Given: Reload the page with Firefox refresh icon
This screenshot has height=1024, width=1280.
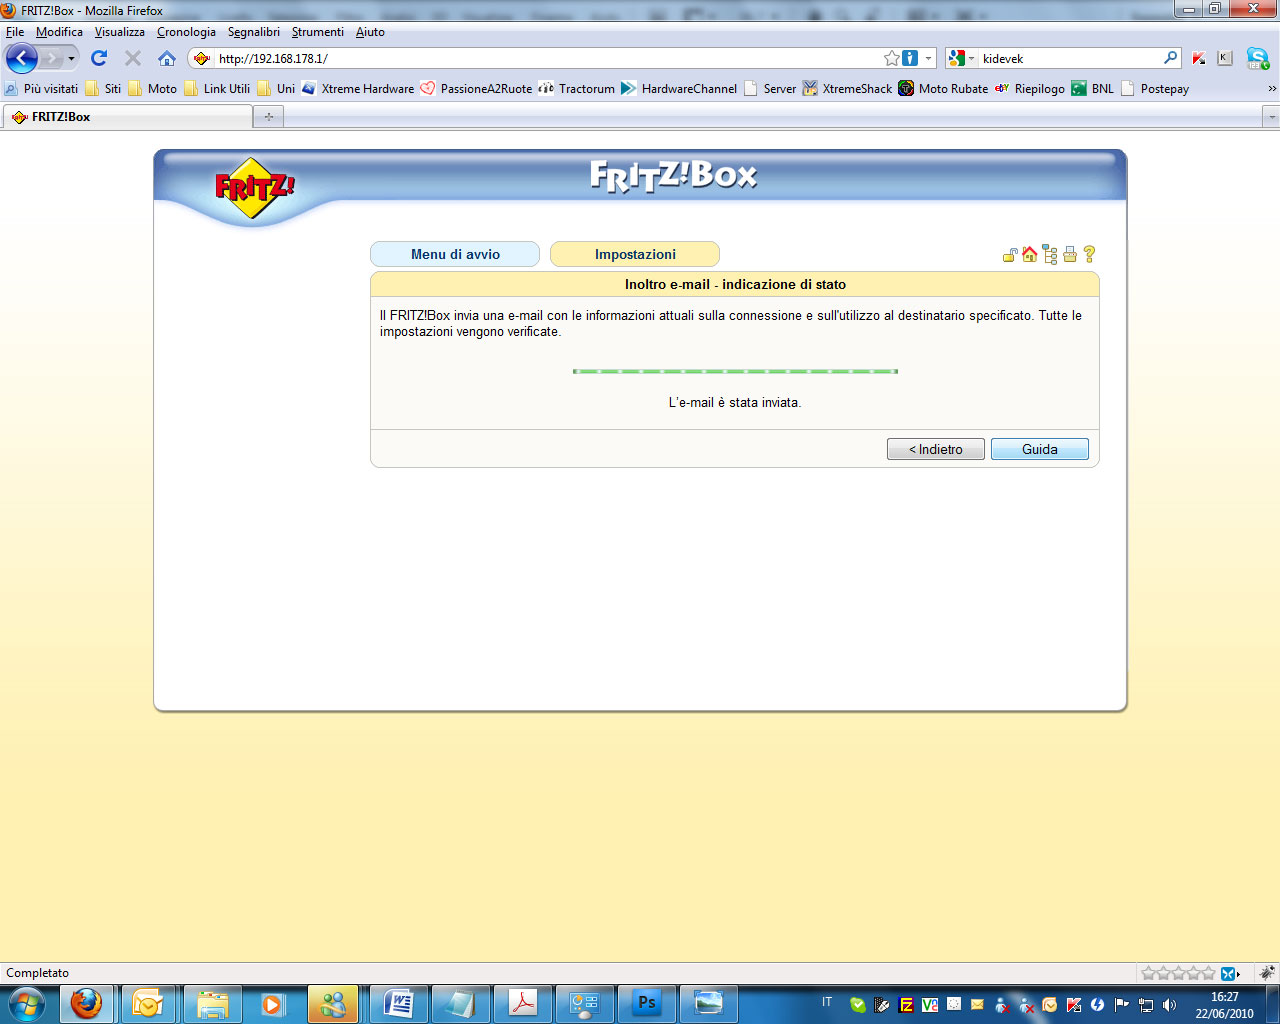Looking at the screenshot, I should [99, 58].
